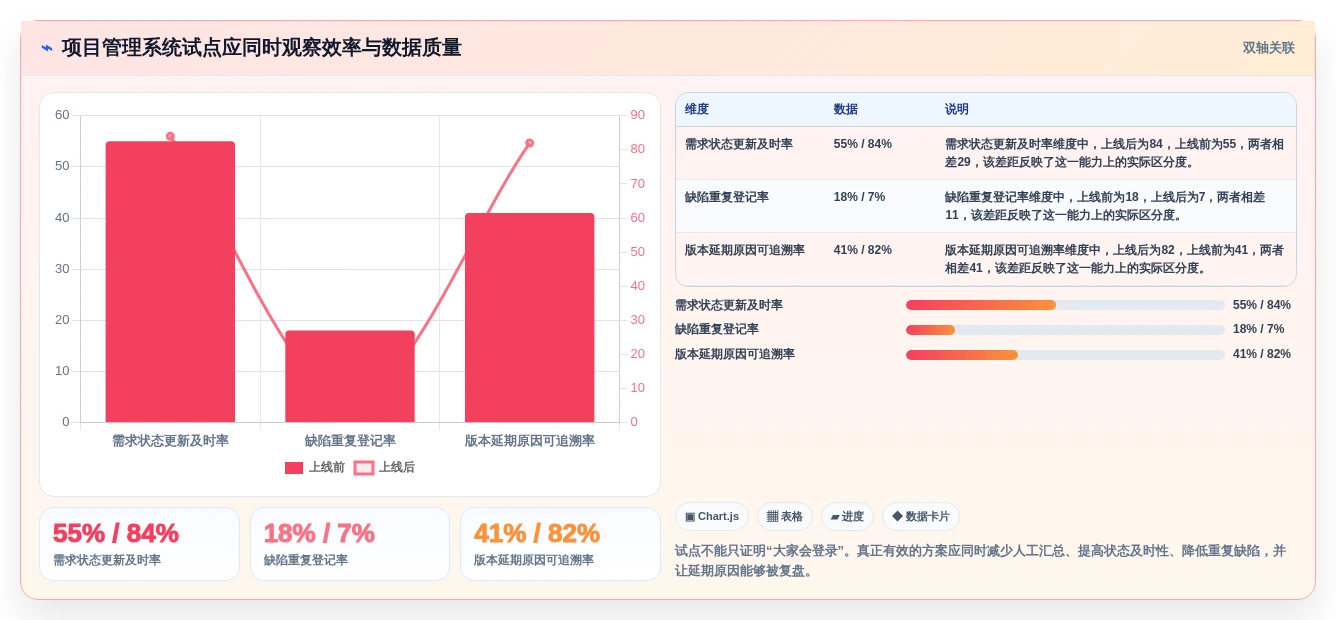Click the 维度 column header
The width and height of the screenshot is (1336, 620).
[x=697, y=109]
